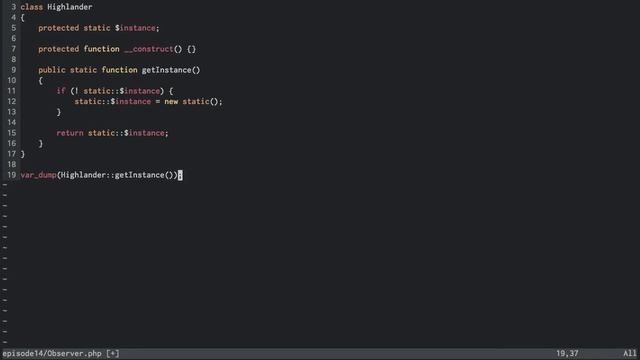This screenshot has height=360, width=640.
Task: Click the $instance property declaration on line 5
Action: coord(135,28)
